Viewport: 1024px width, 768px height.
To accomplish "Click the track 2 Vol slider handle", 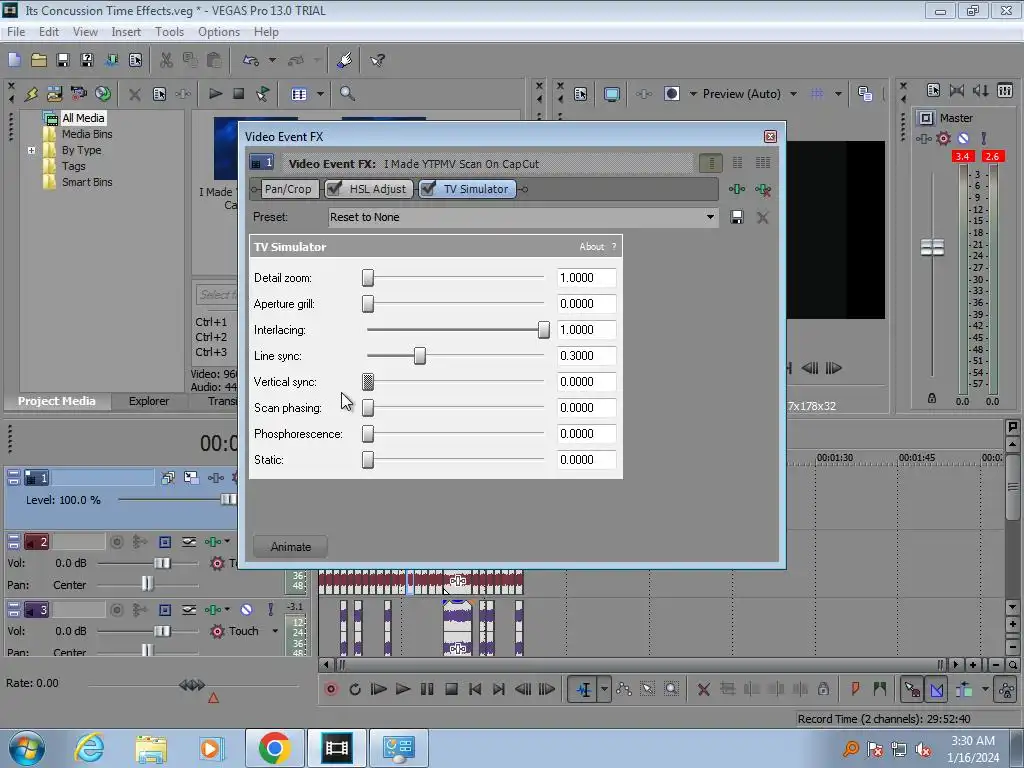I will [162, 563].
